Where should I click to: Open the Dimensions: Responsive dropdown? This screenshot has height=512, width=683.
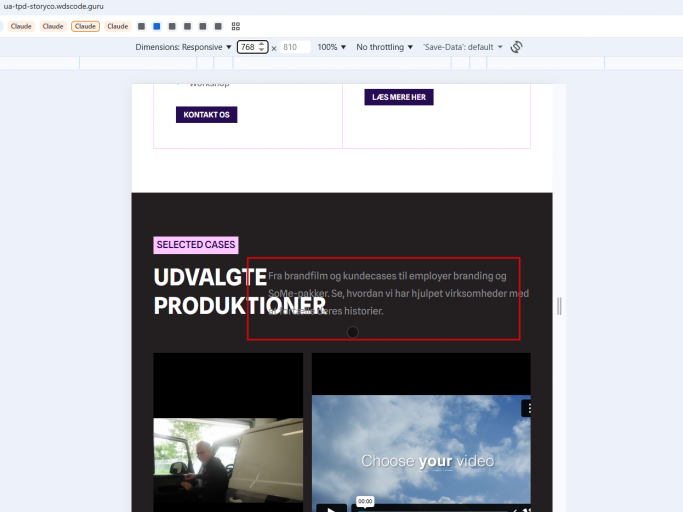(183, 47)
